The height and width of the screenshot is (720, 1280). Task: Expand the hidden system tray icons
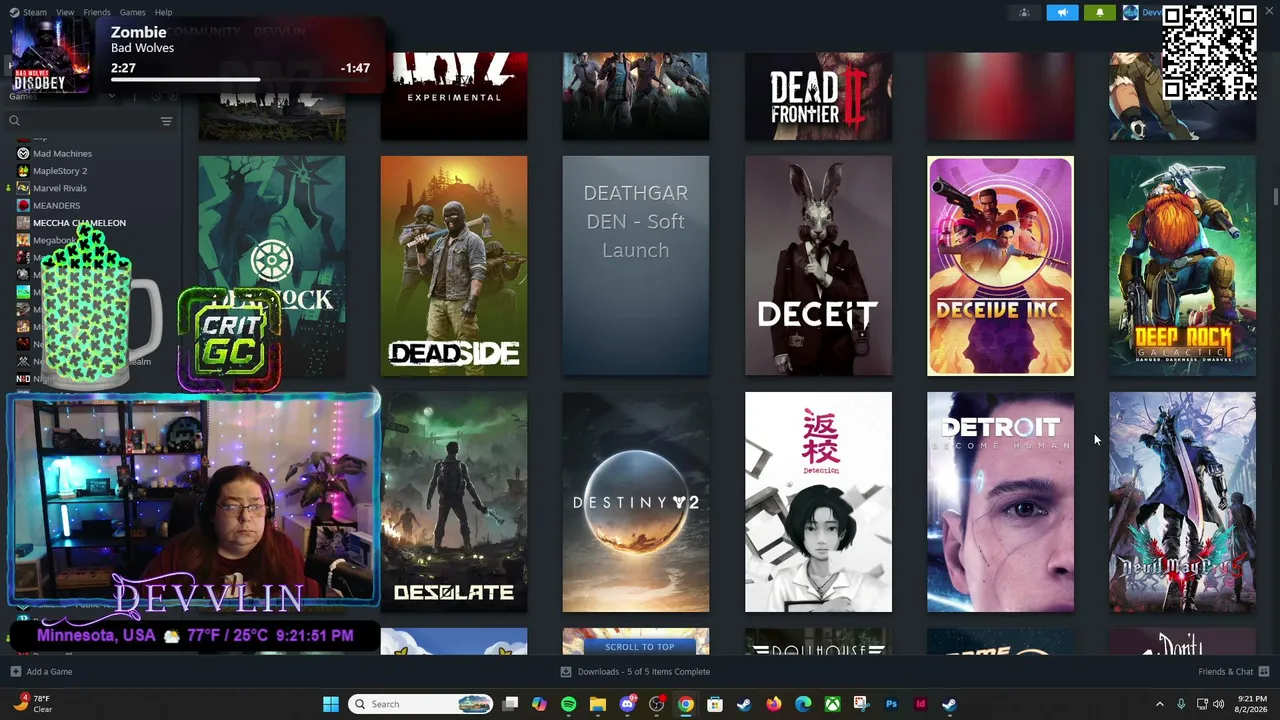(x=1160, y=704)
